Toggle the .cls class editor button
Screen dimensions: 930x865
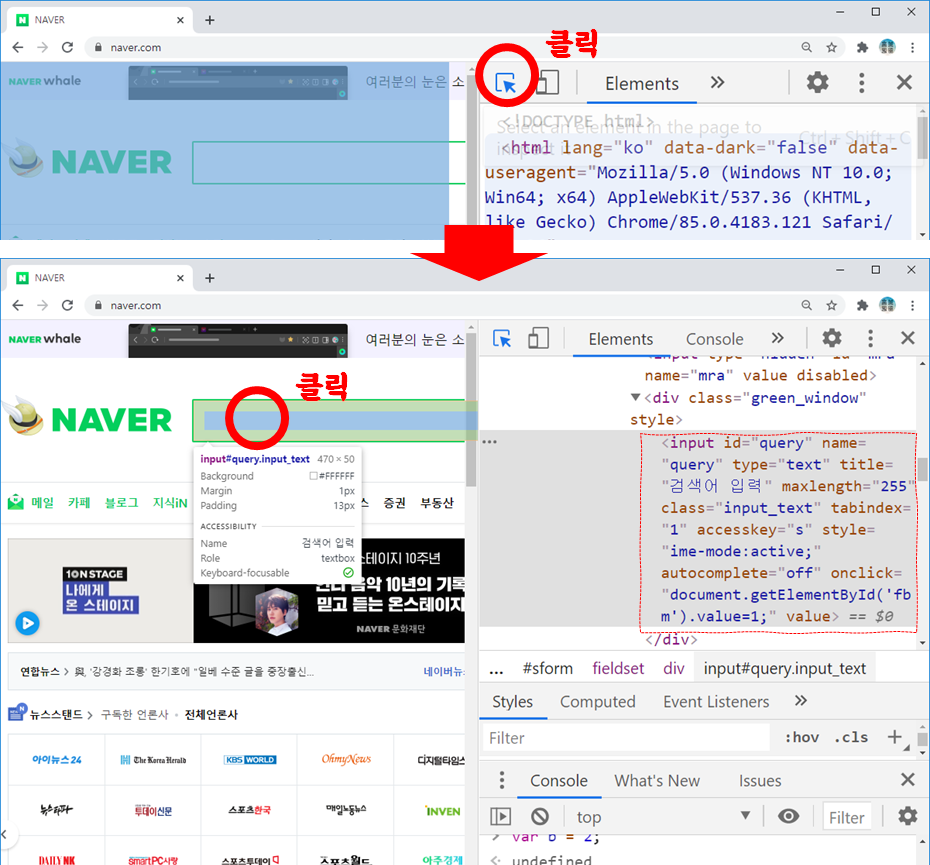click(x=851, y=737)
